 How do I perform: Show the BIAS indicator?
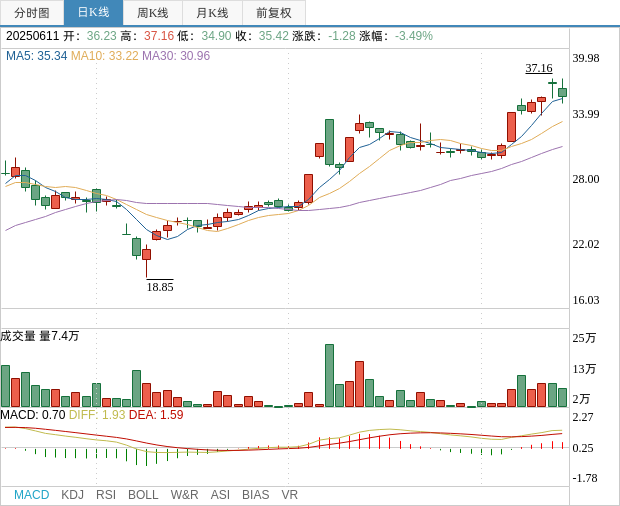point(255,495)
